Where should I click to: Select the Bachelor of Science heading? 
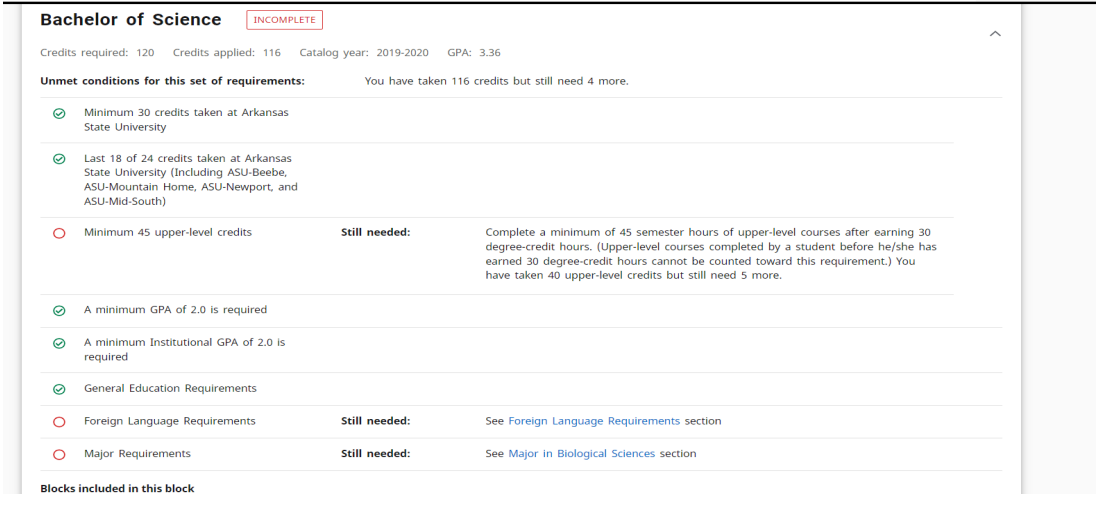point(131,20)
